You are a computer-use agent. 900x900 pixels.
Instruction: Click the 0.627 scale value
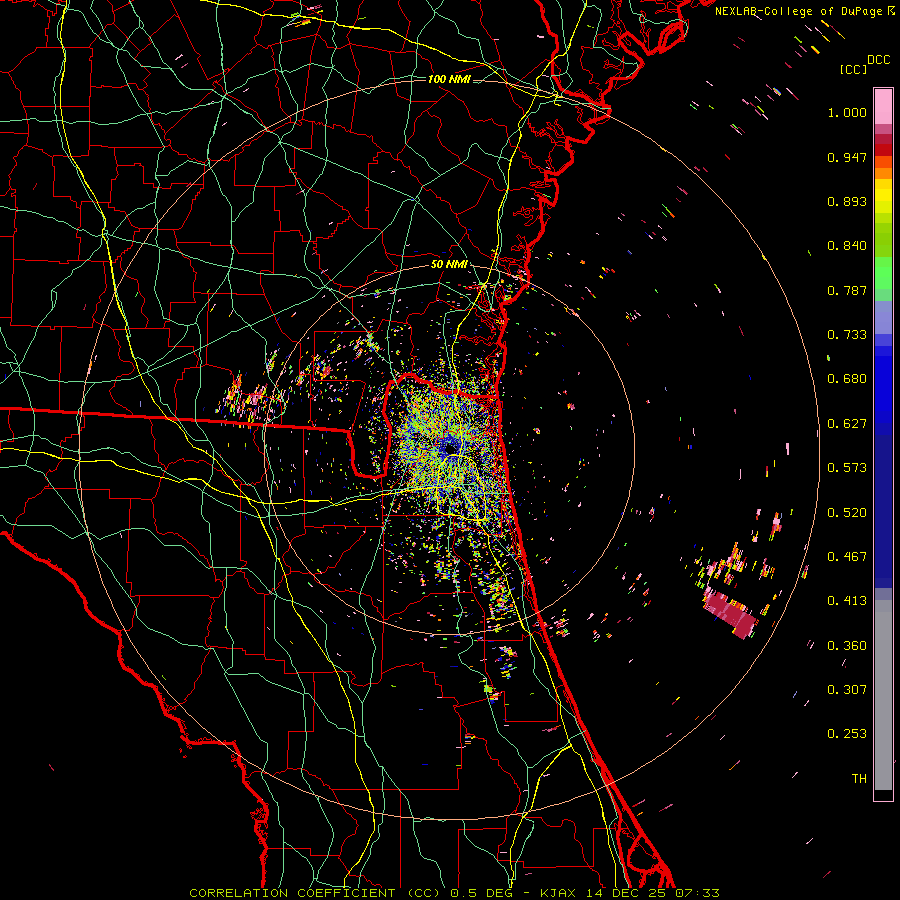(847, 424)
